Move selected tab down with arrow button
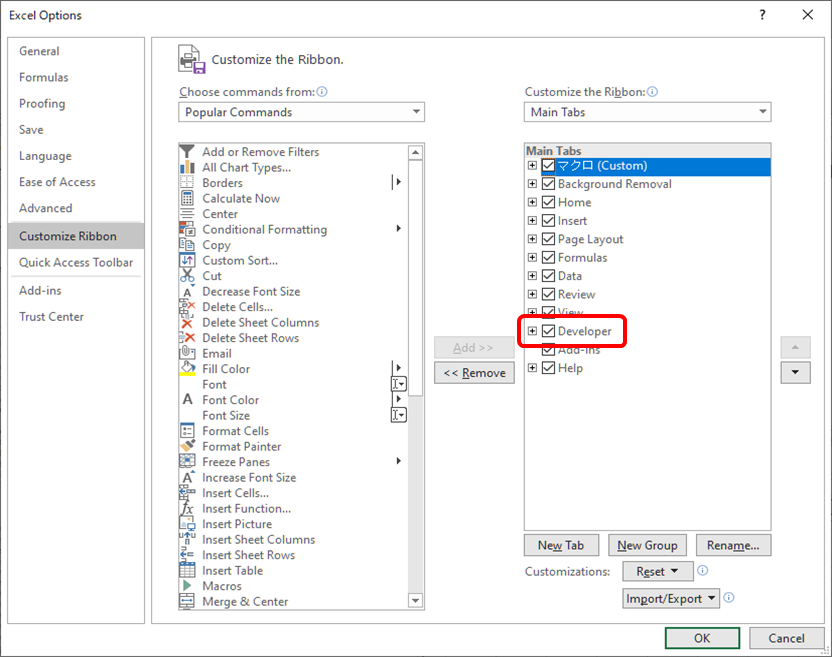 (795, 373)
